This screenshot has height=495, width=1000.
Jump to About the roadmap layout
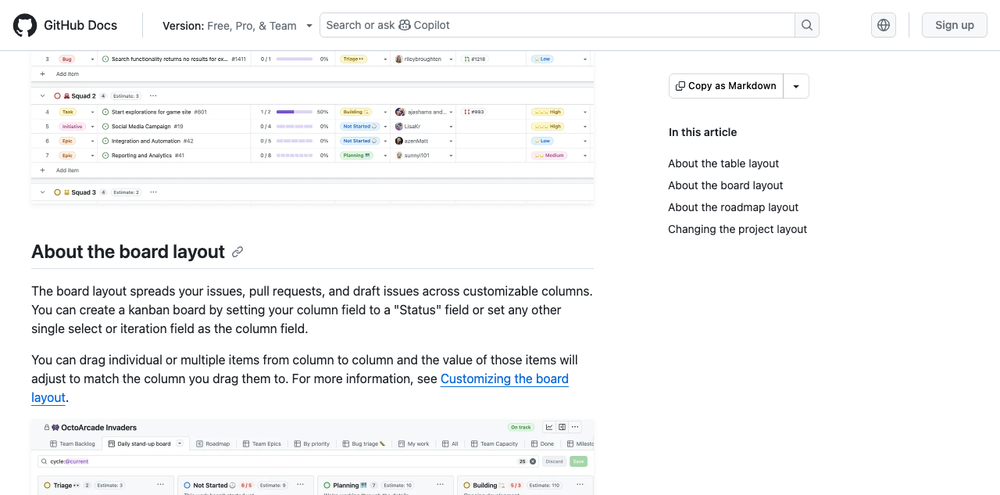click(x=733, y=207)
